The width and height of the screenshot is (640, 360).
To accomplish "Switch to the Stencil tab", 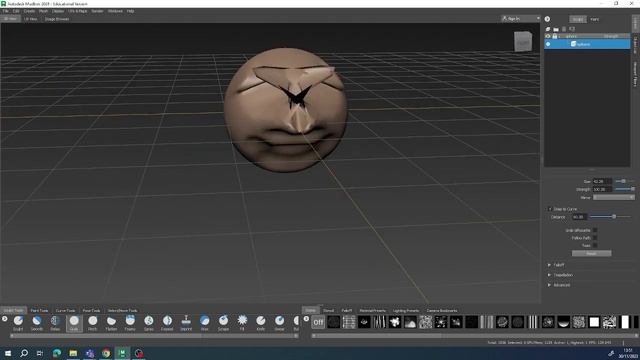I will tap(328, 311).
